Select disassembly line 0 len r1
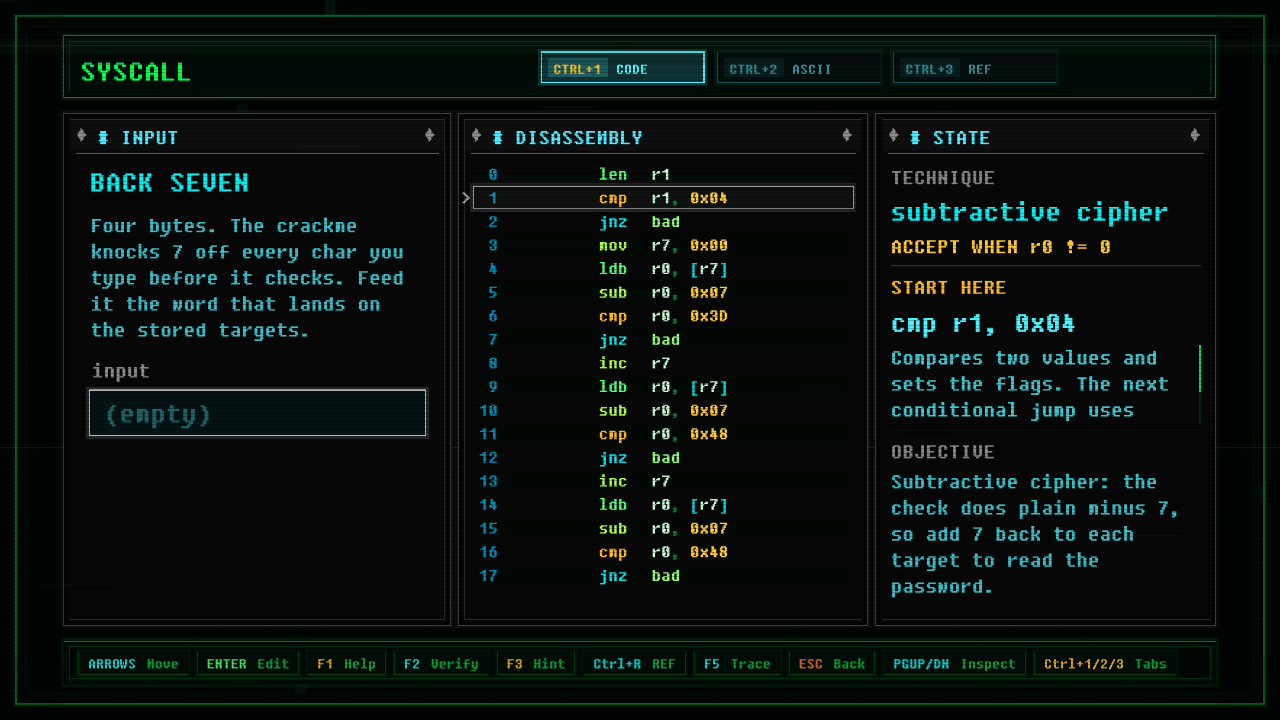This screenshot has width=1280, height=720. [x=663, y=174]
